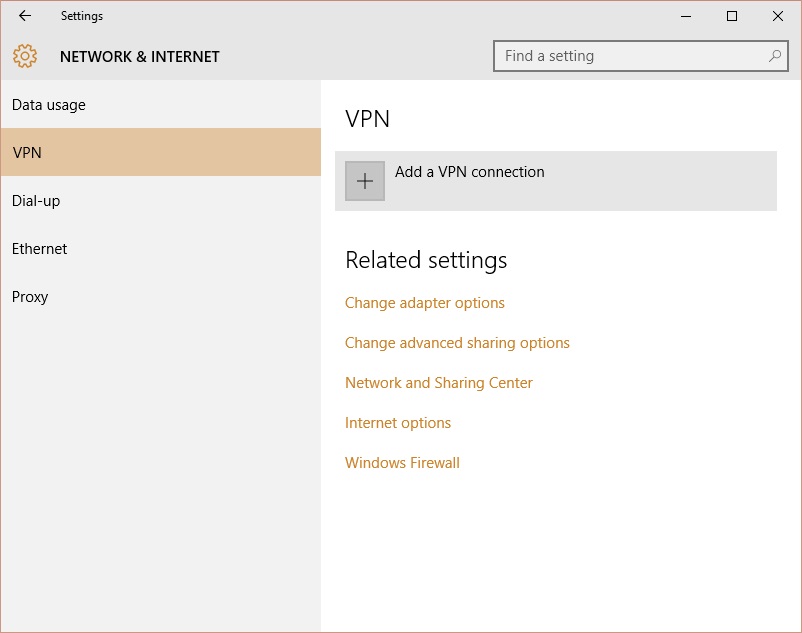Click the Network & Internet heading

coord(140,56)
